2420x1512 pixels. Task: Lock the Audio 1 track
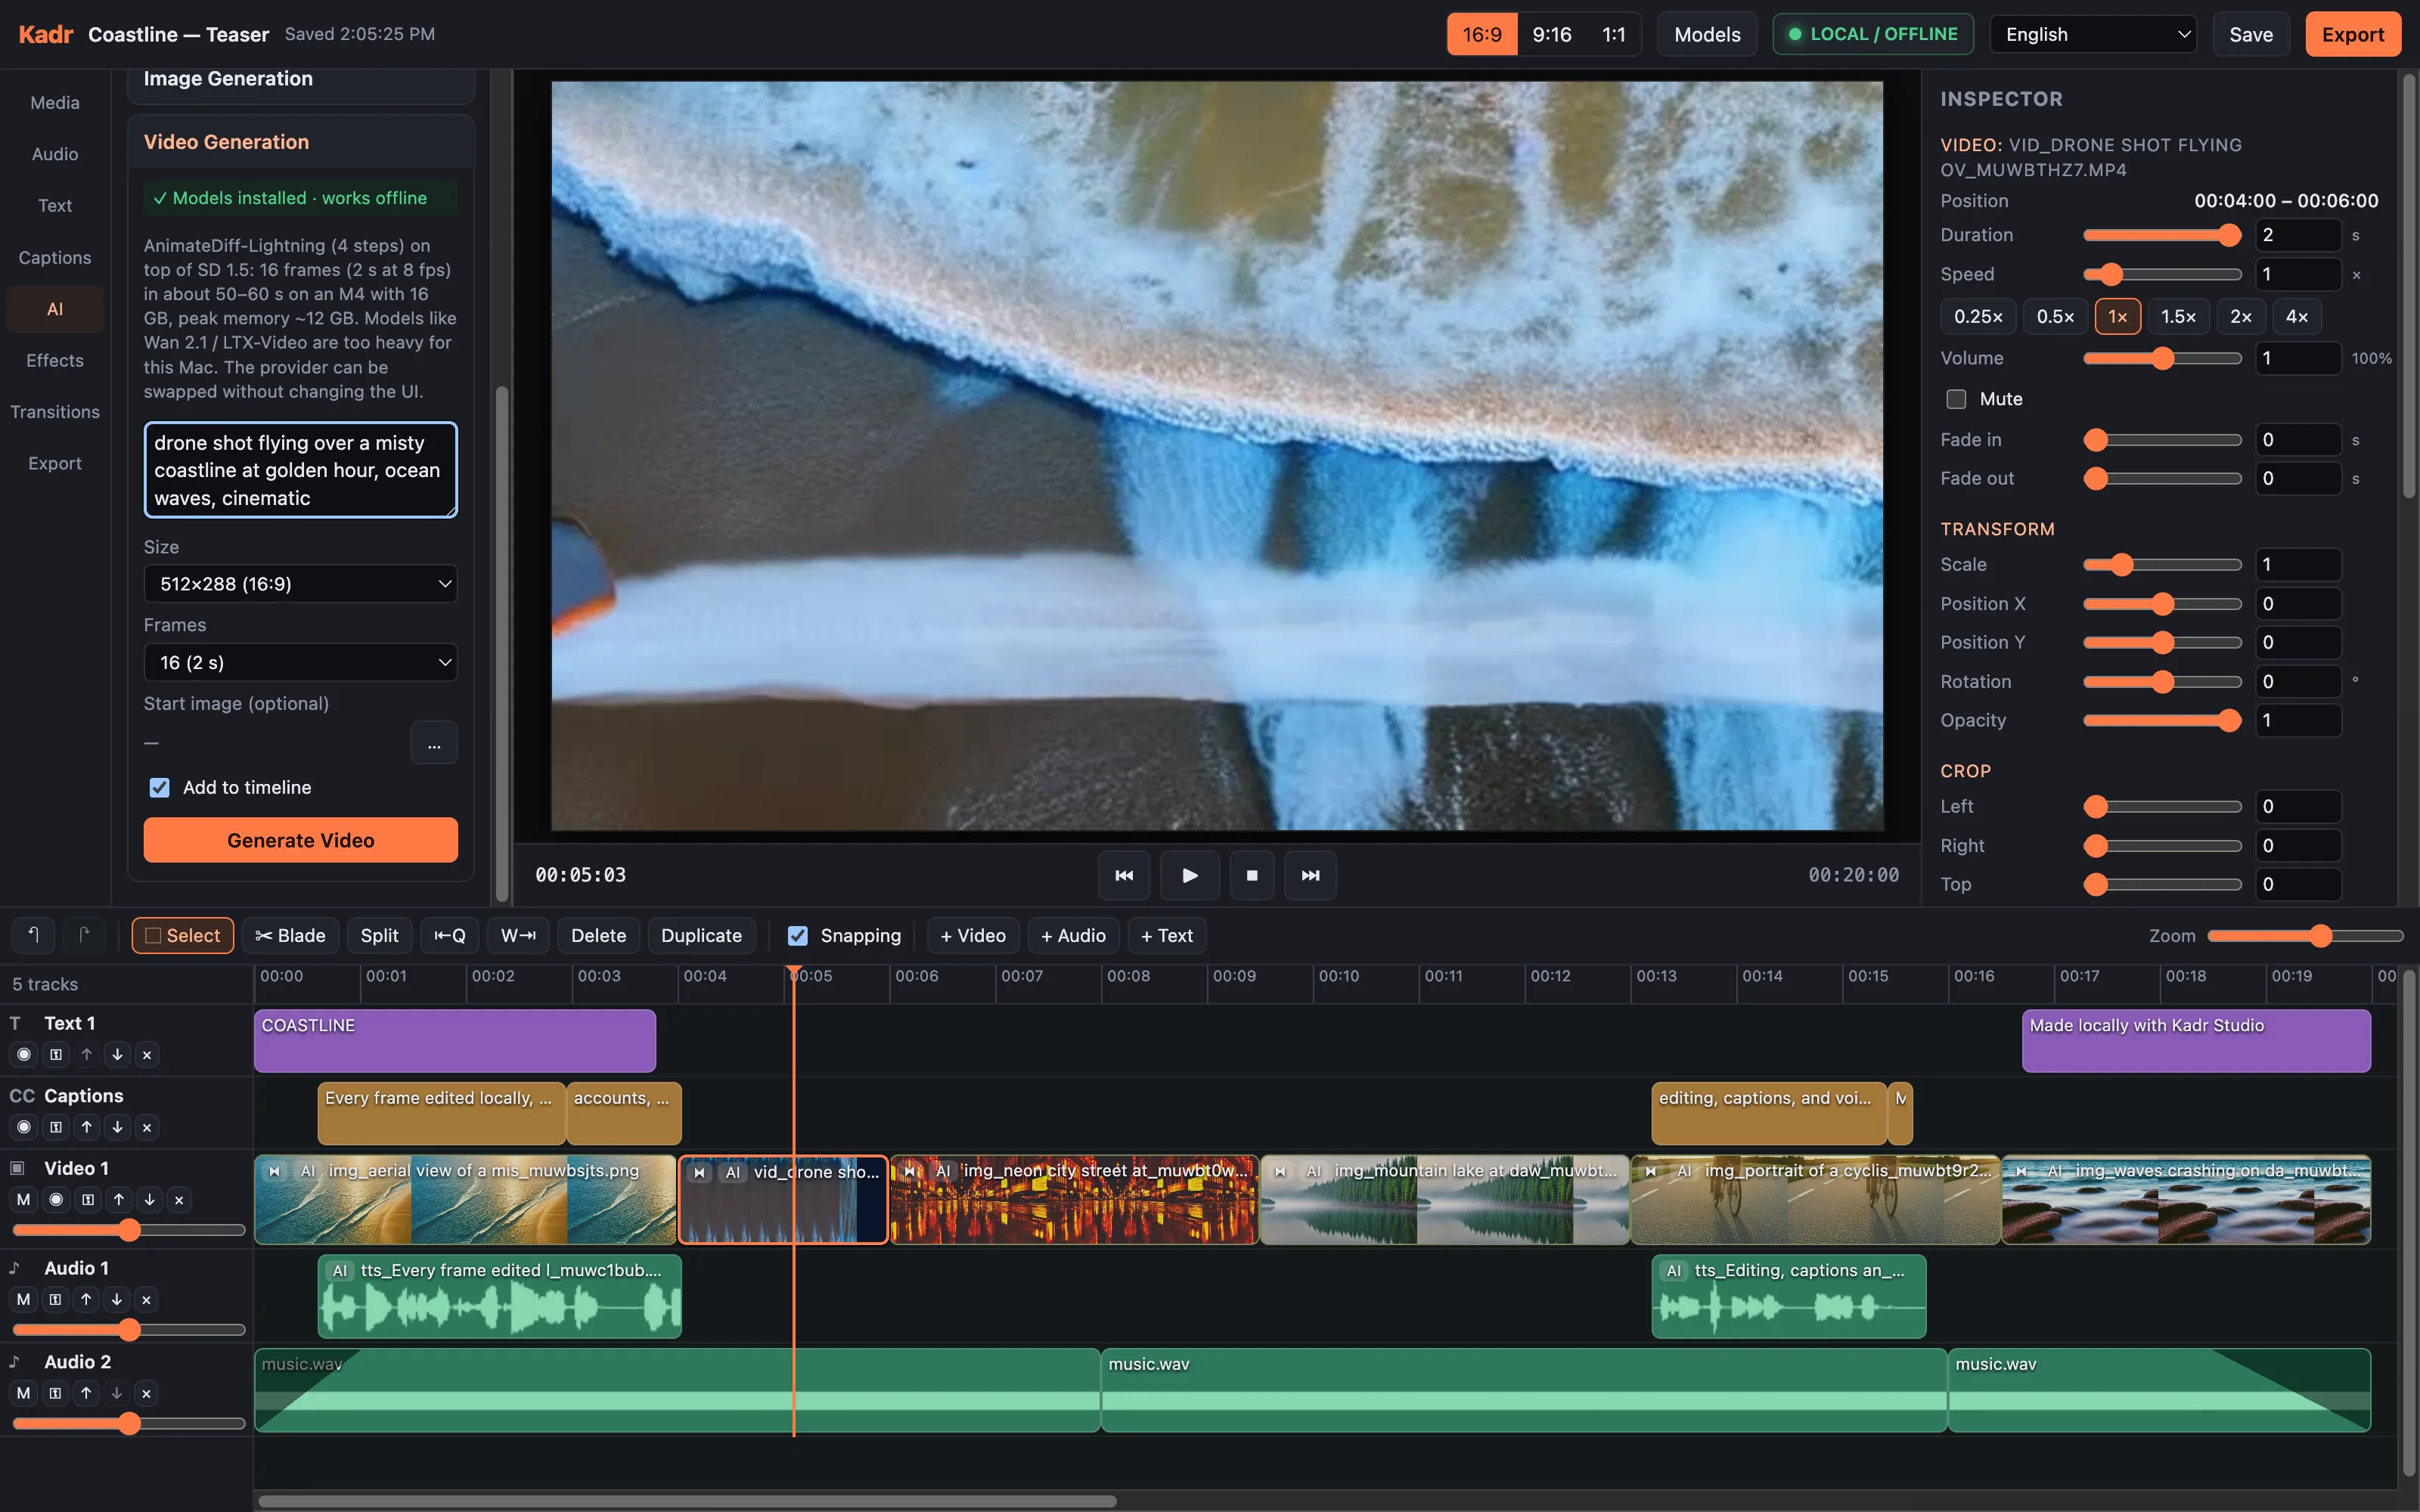click(x=55, y=1299)
